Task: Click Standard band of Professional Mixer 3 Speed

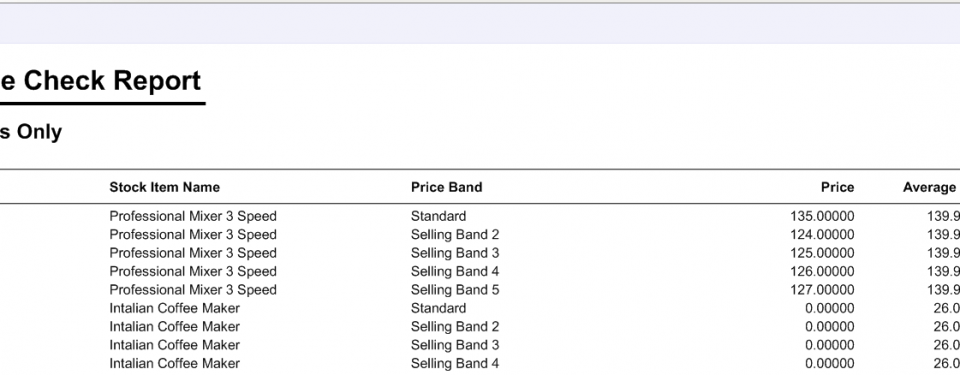Action: [x=438, y=216]
